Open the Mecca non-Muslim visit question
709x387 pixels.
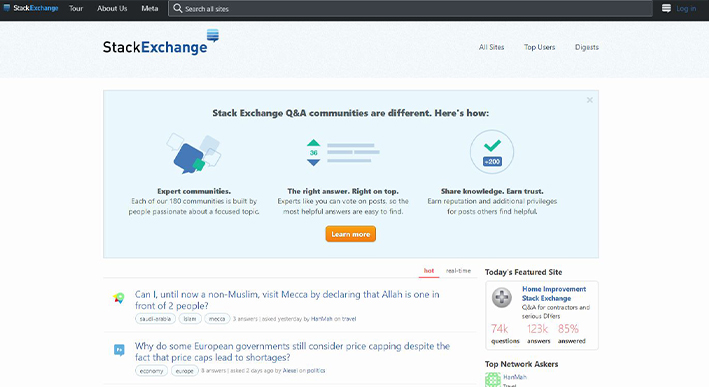(287, 300)
